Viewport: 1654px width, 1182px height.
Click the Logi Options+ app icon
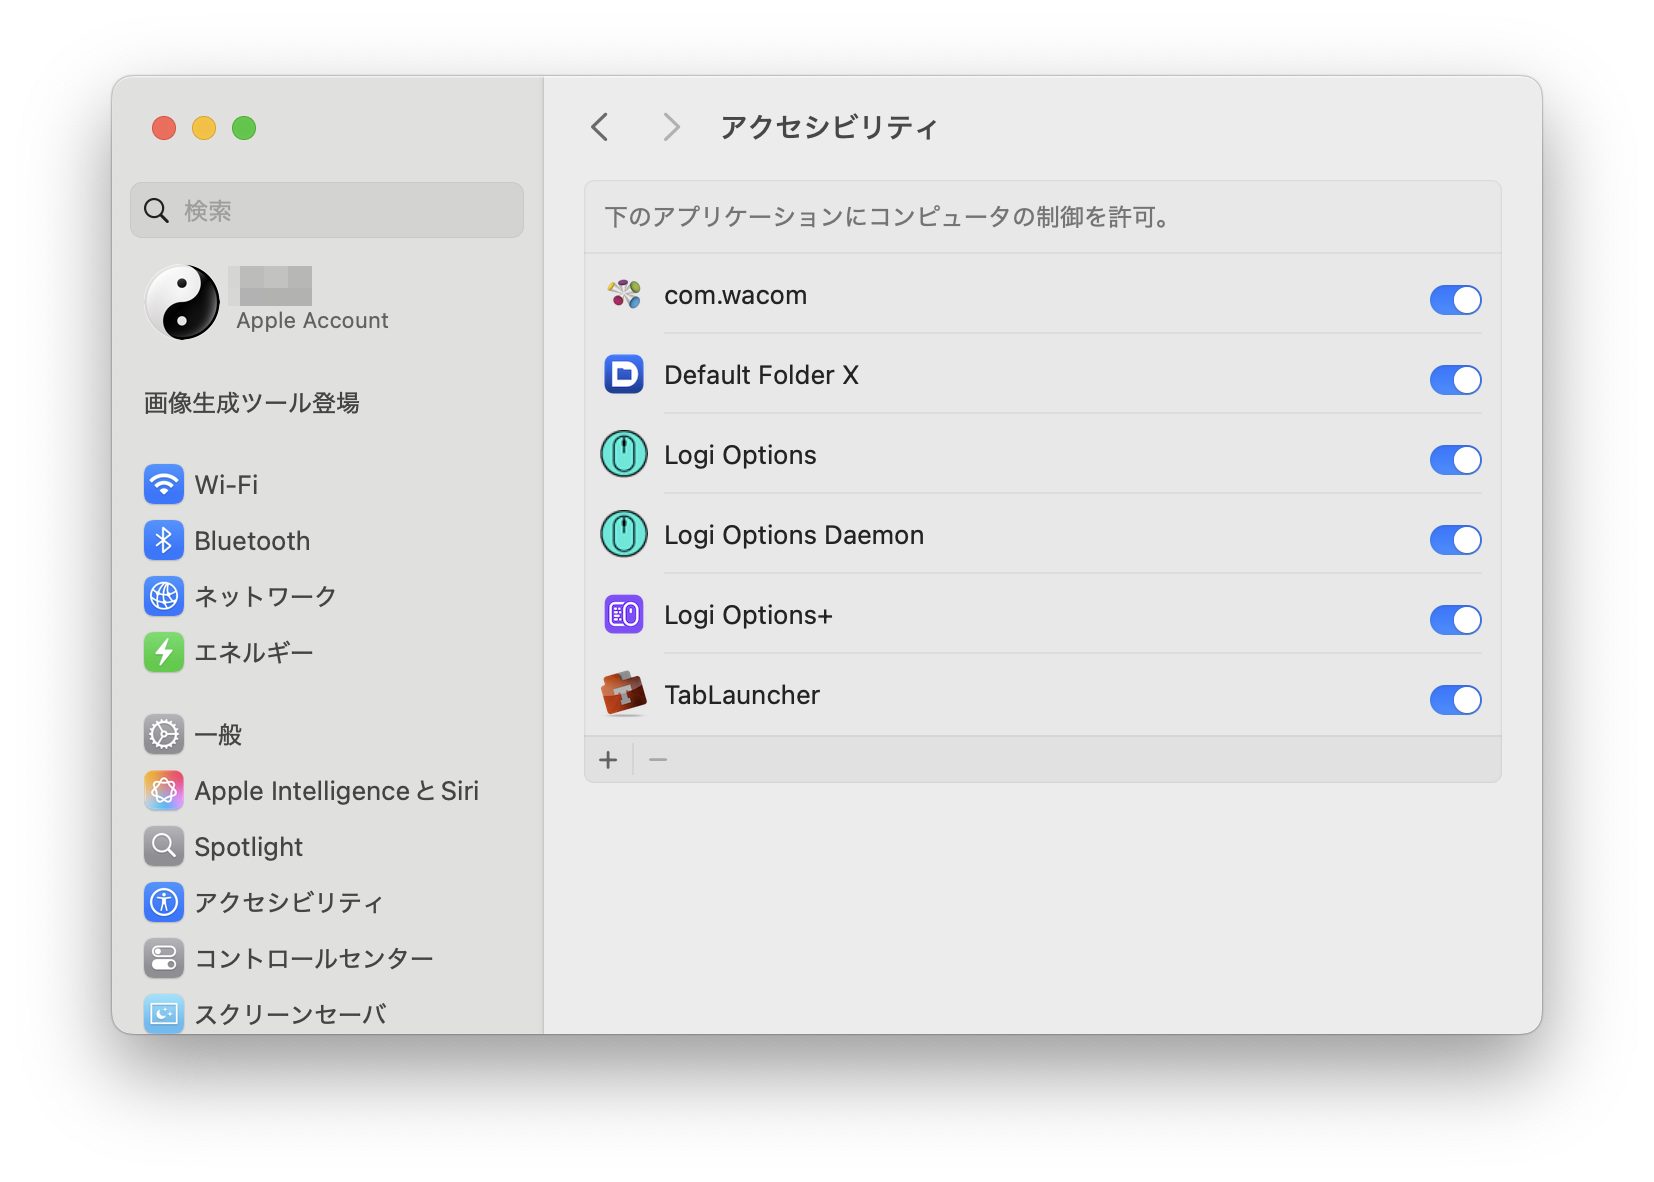624,615
